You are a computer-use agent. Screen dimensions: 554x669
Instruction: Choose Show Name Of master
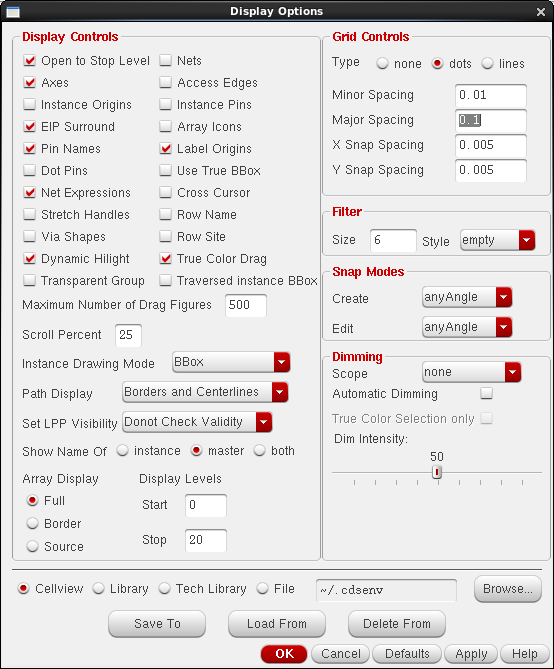[196, 451]
